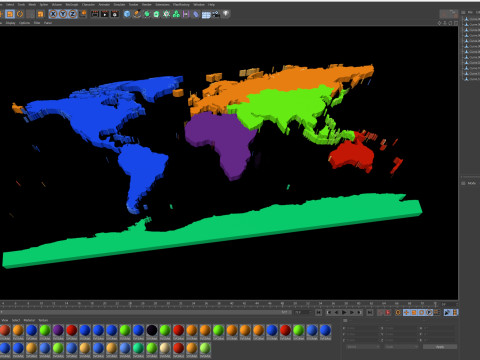480x360 pixels.
Task: Click the current frame input field
Action: (303, 312)
